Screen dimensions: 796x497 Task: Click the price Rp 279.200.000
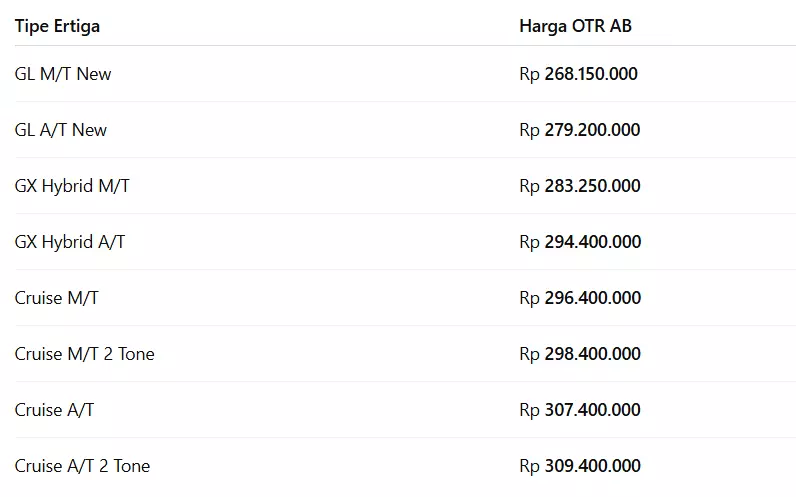point(579,130)
